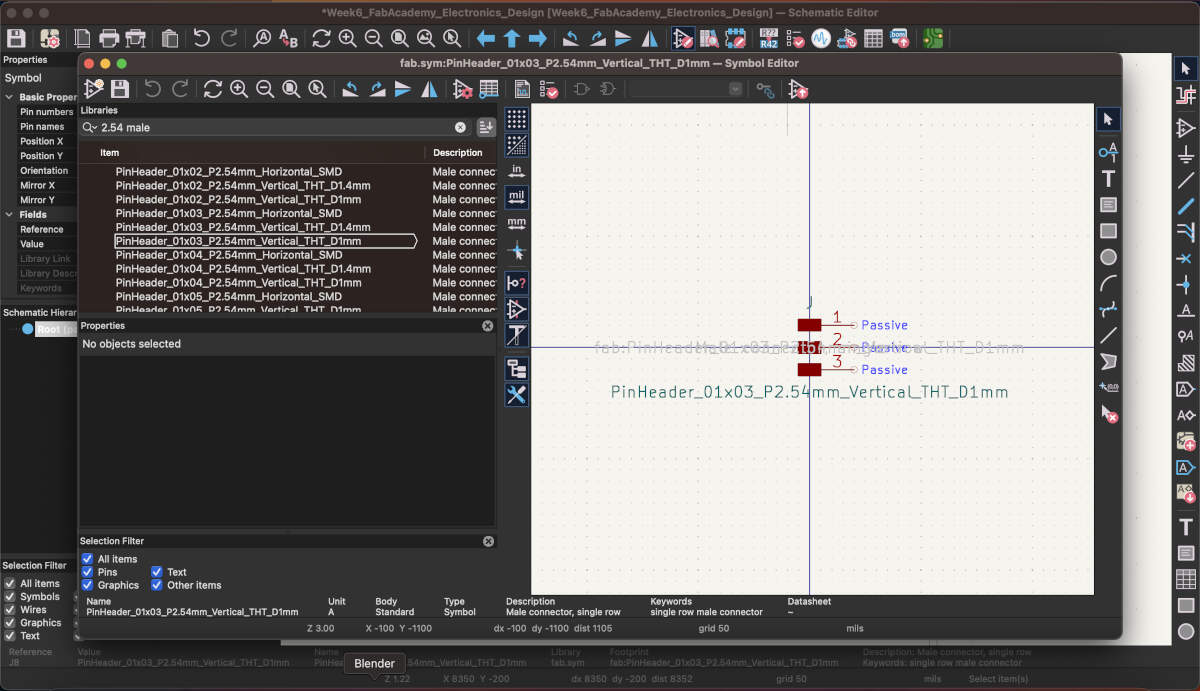Add current symbol to schematic icon

pyautogui.click(x=799, y=89)
